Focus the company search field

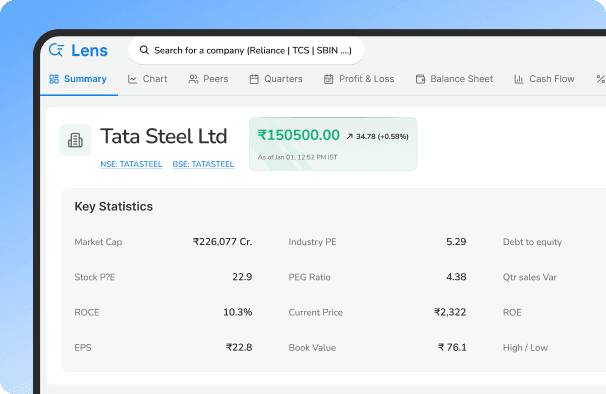pos(246,50)
